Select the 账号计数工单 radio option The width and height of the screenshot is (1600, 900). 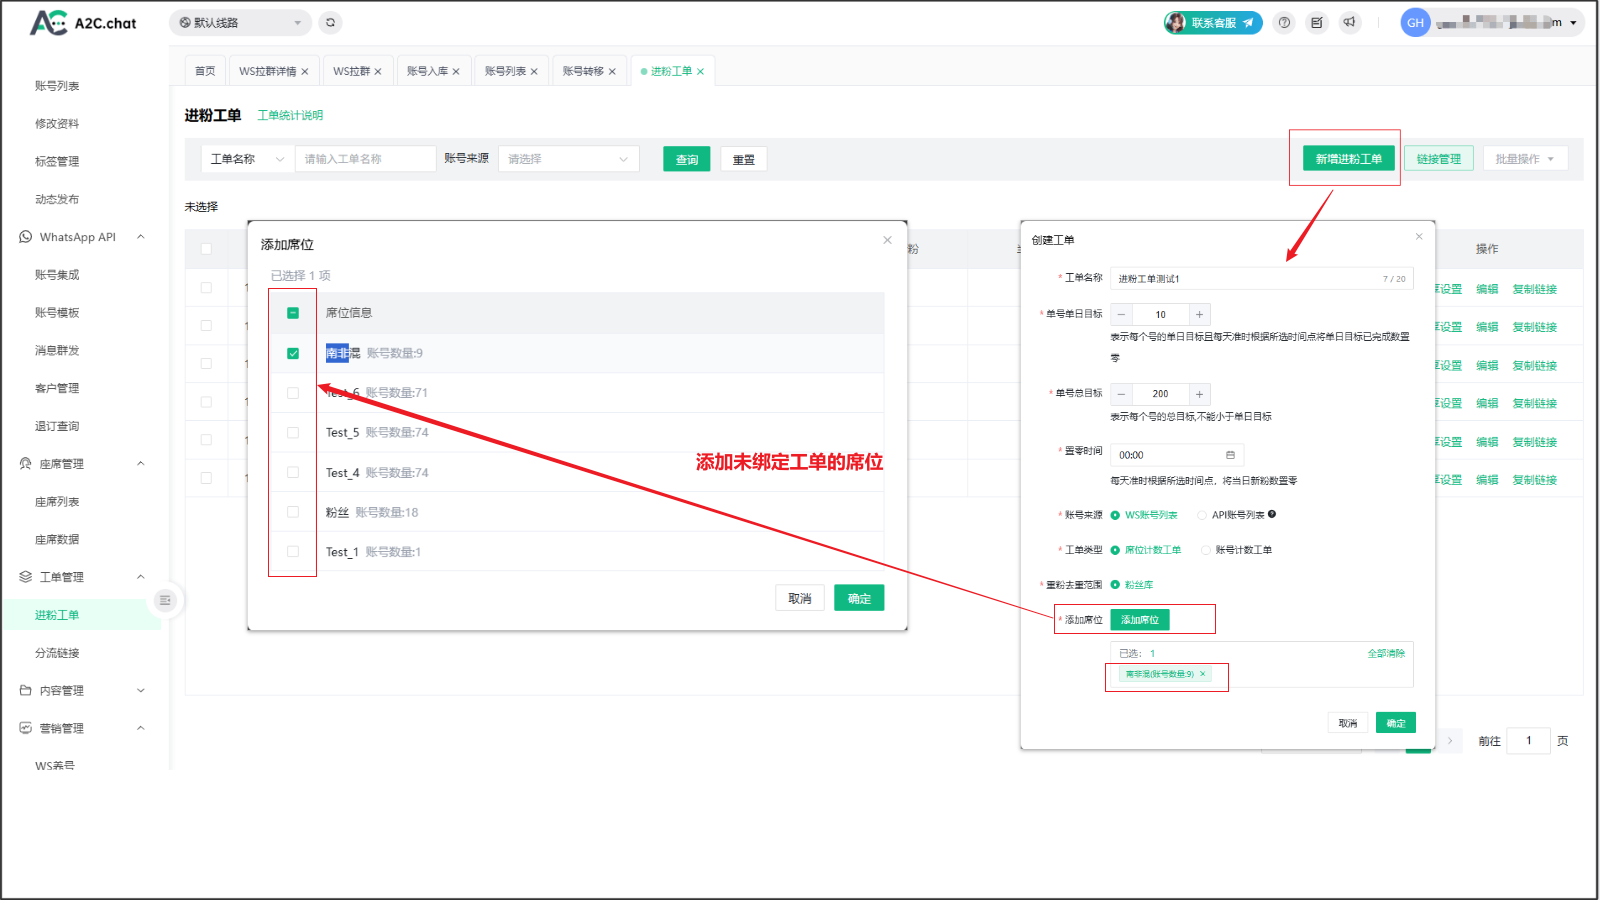1206,550
